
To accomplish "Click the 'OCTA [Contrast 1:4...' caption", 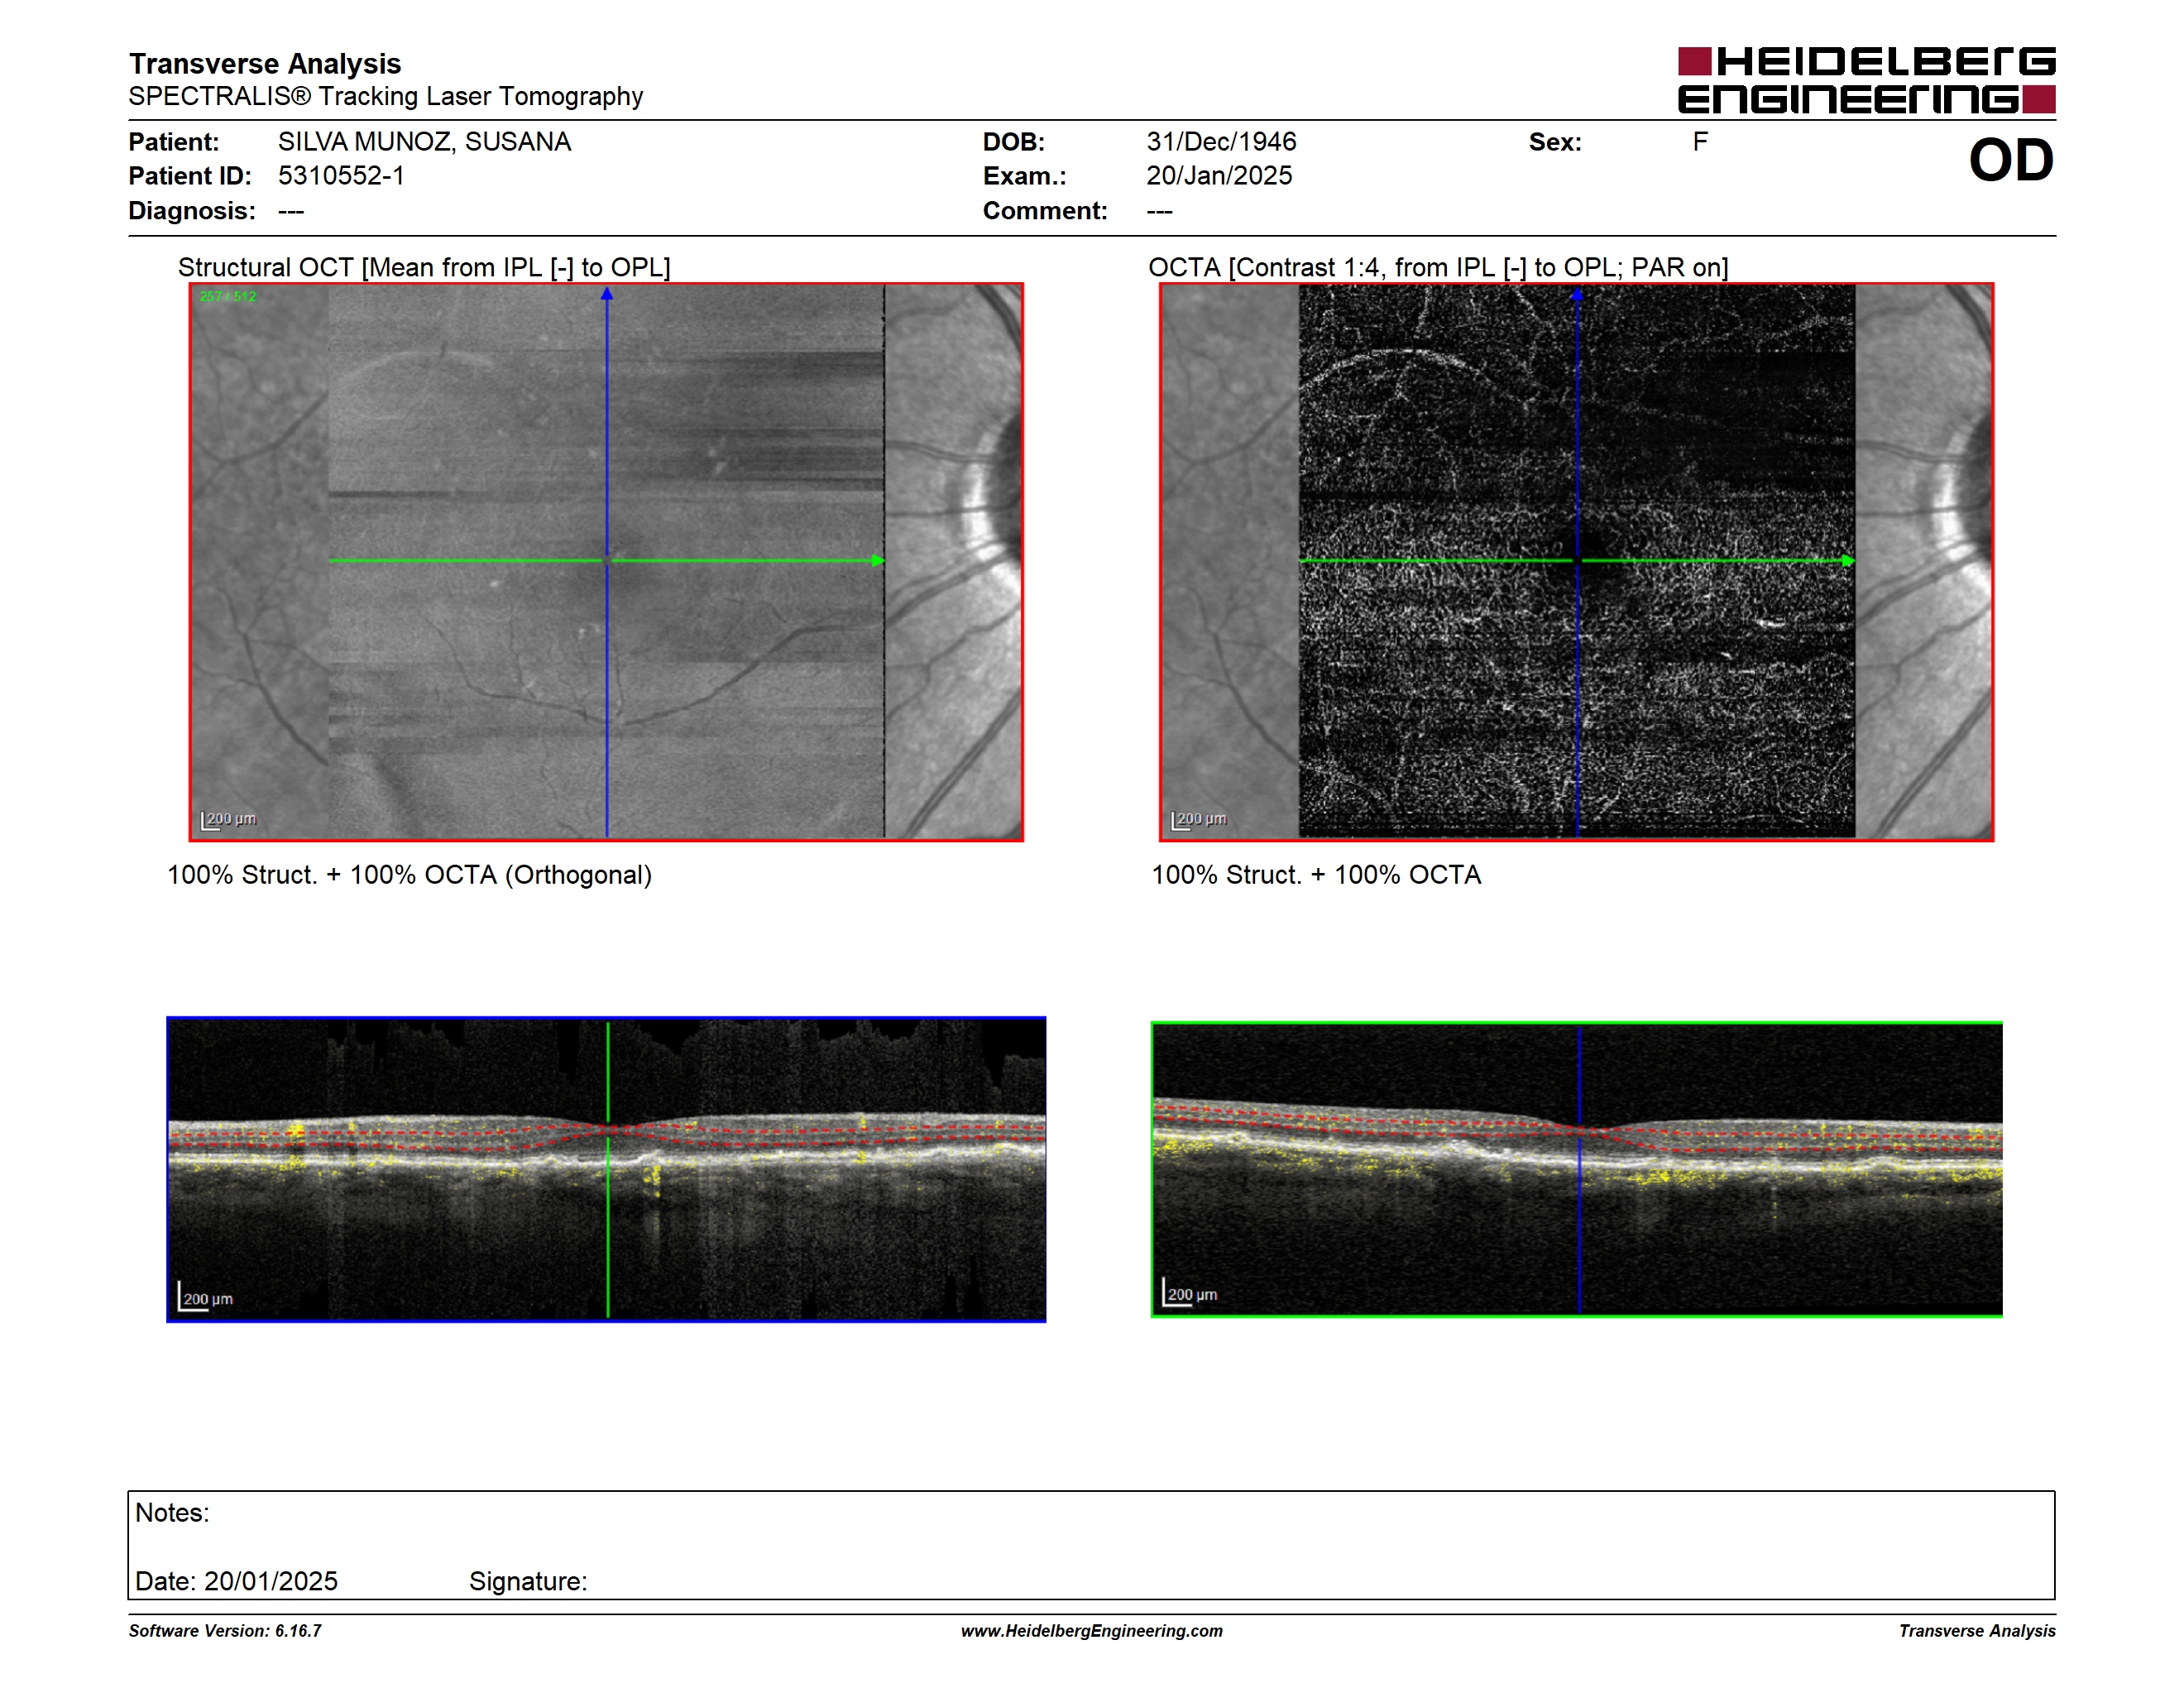I will [x=1438, y=267].
